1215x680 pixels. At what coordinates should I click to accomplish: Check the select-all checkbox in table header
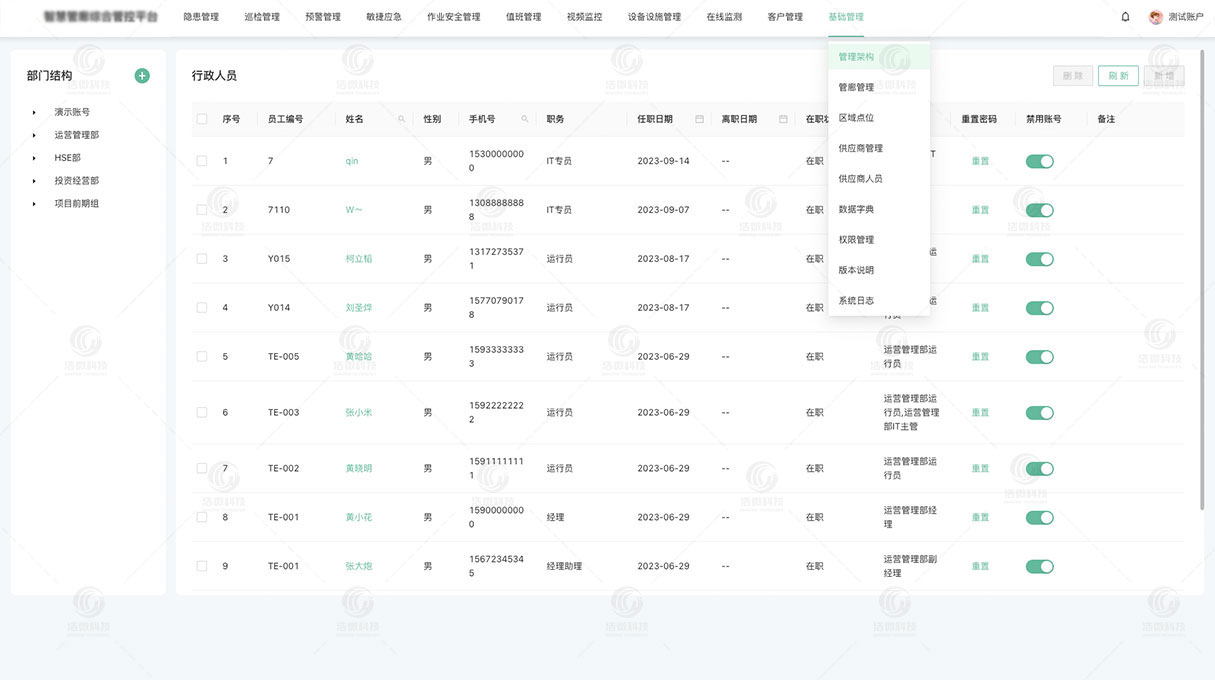pos(201,118)
